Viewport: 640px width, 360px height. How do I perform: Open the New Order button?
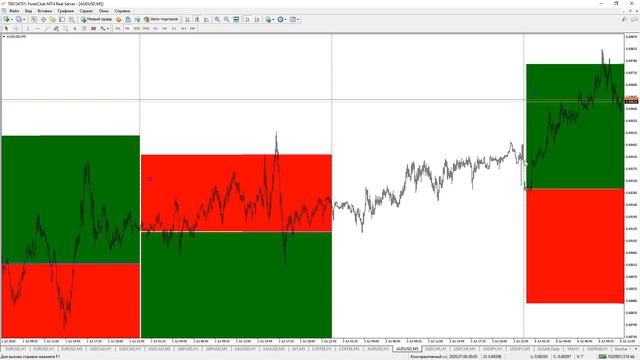click(x=96, y=19)
